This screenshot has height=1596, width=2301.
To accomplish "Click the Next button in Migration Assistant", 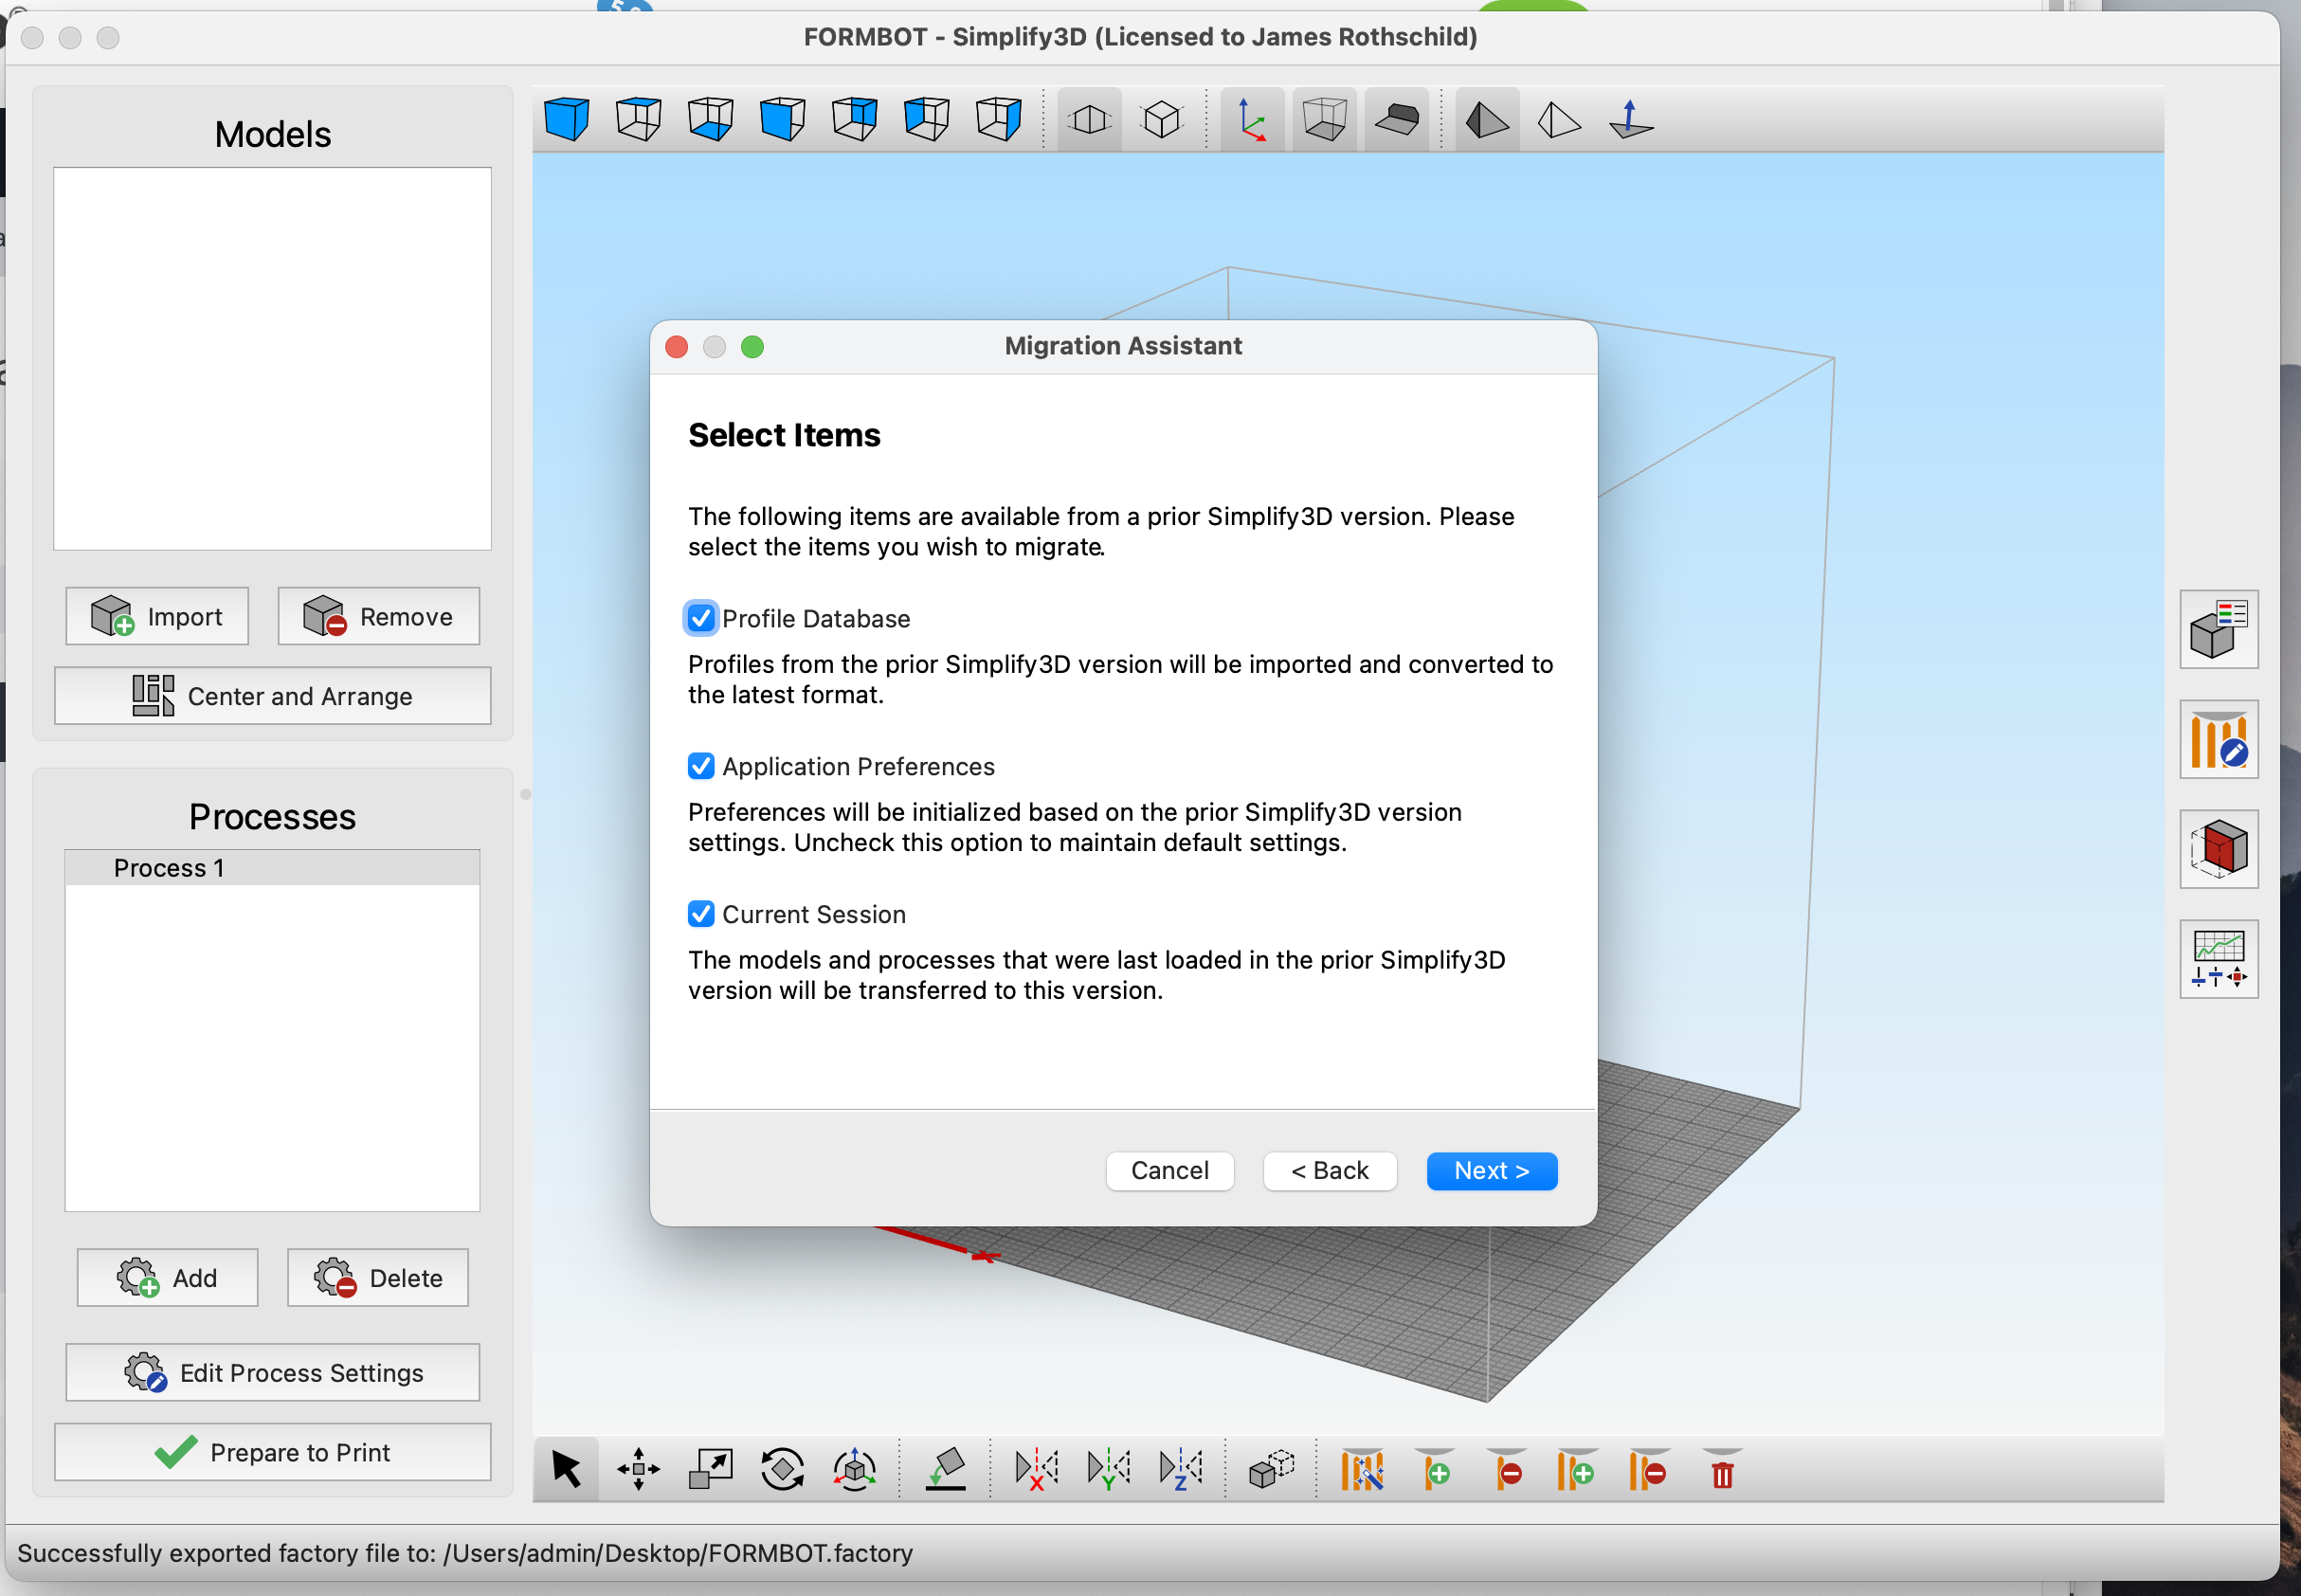I will point(1491,1171).
